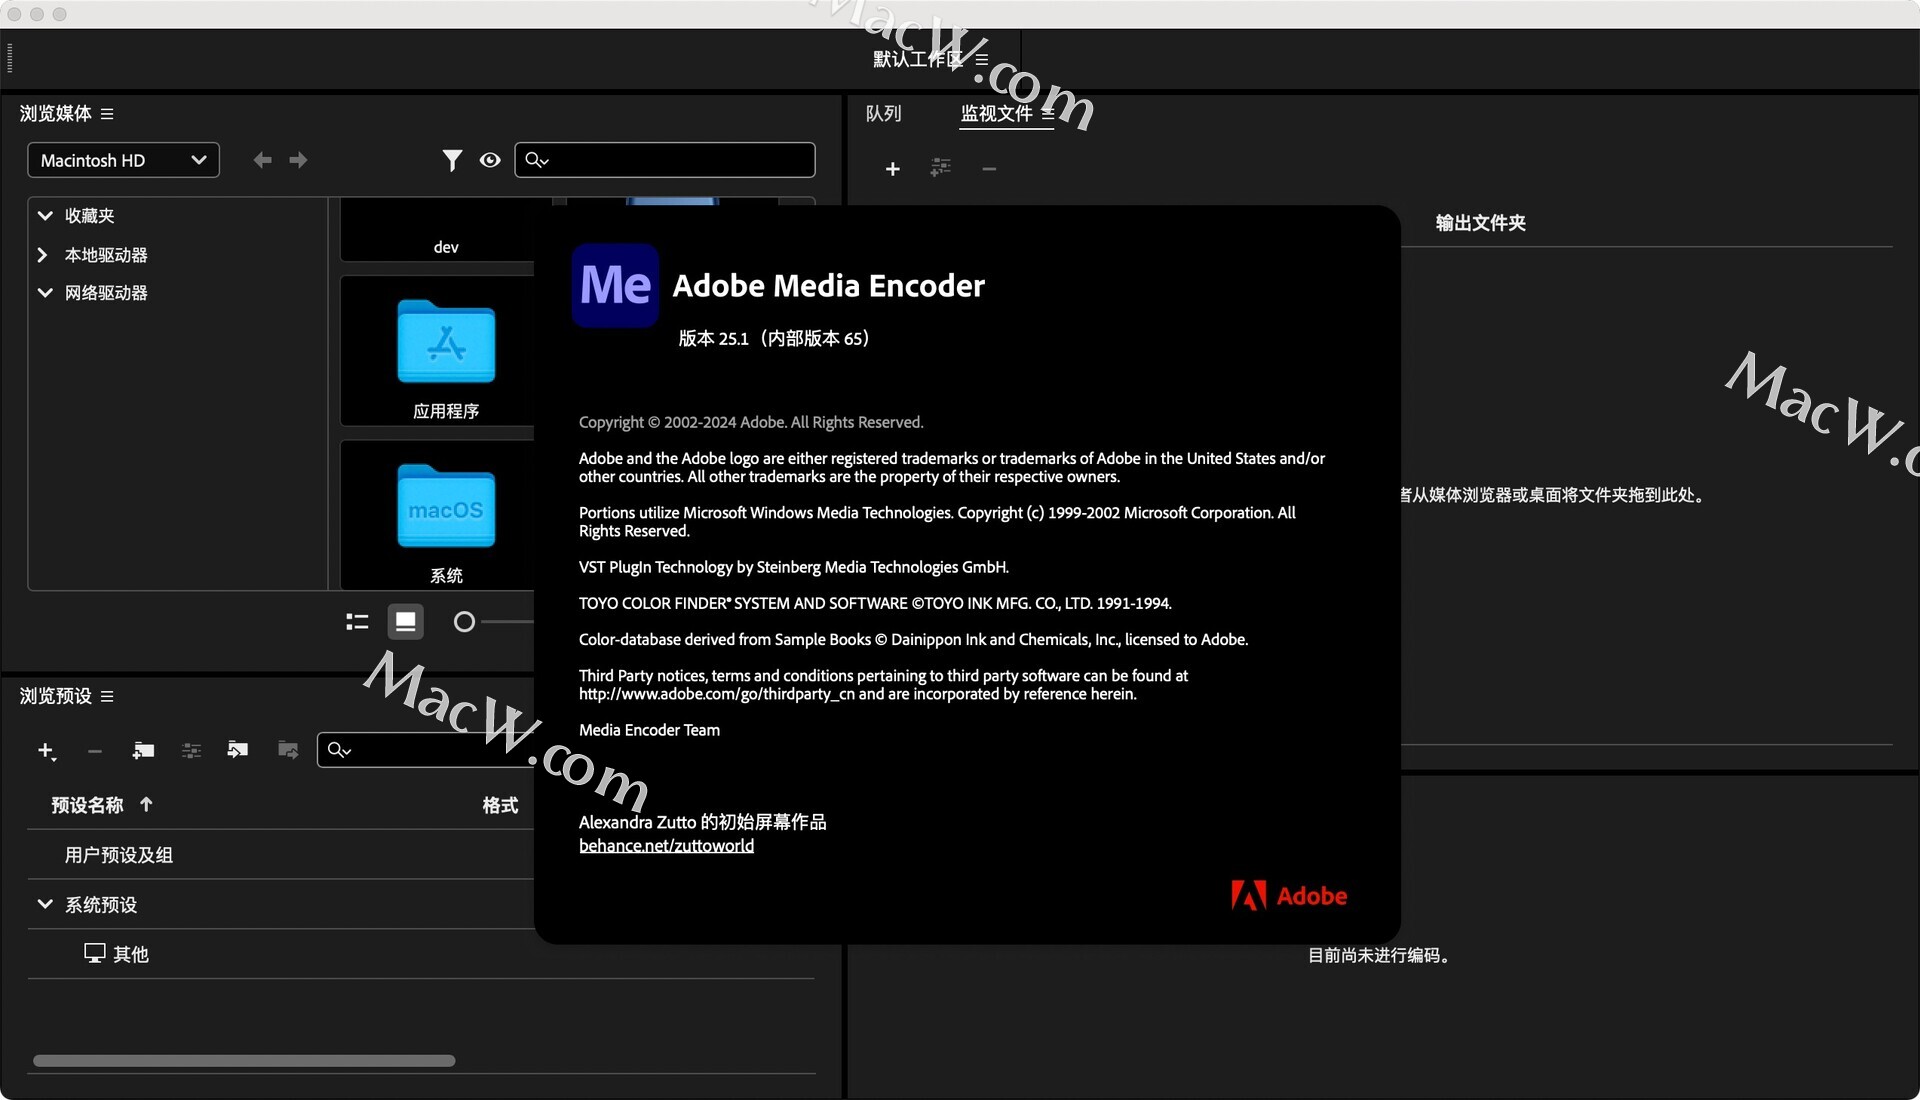Click the 输出文件夹 column header

(1480, 223)
